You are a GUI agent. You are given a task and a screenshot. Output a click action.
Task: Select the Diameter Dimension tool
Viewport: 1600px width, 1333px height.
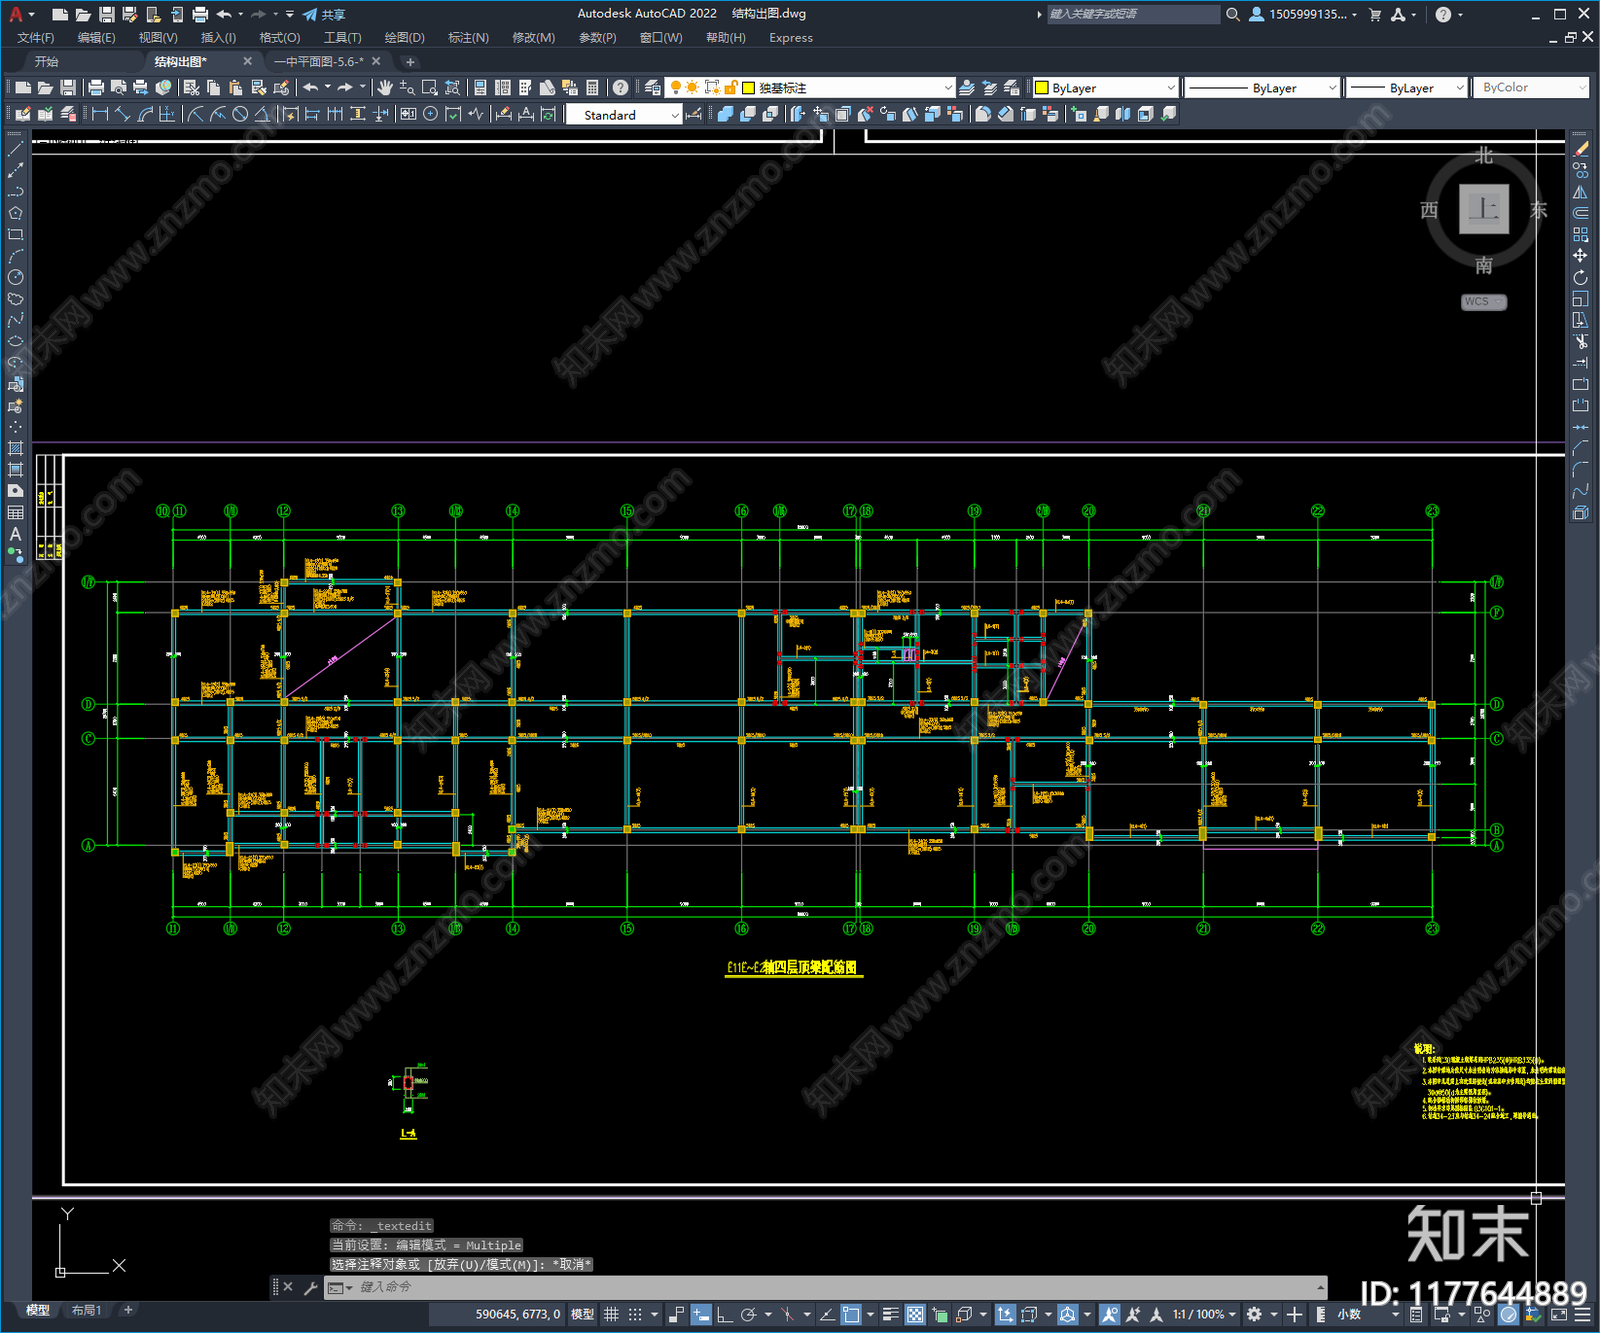(240, 114)
